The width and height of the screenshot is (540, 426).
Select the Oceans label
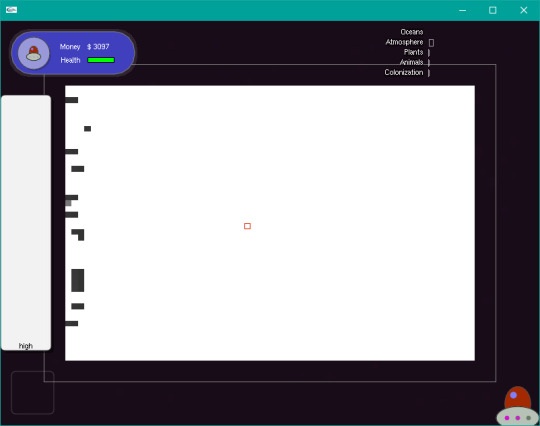tap(412, 32)
